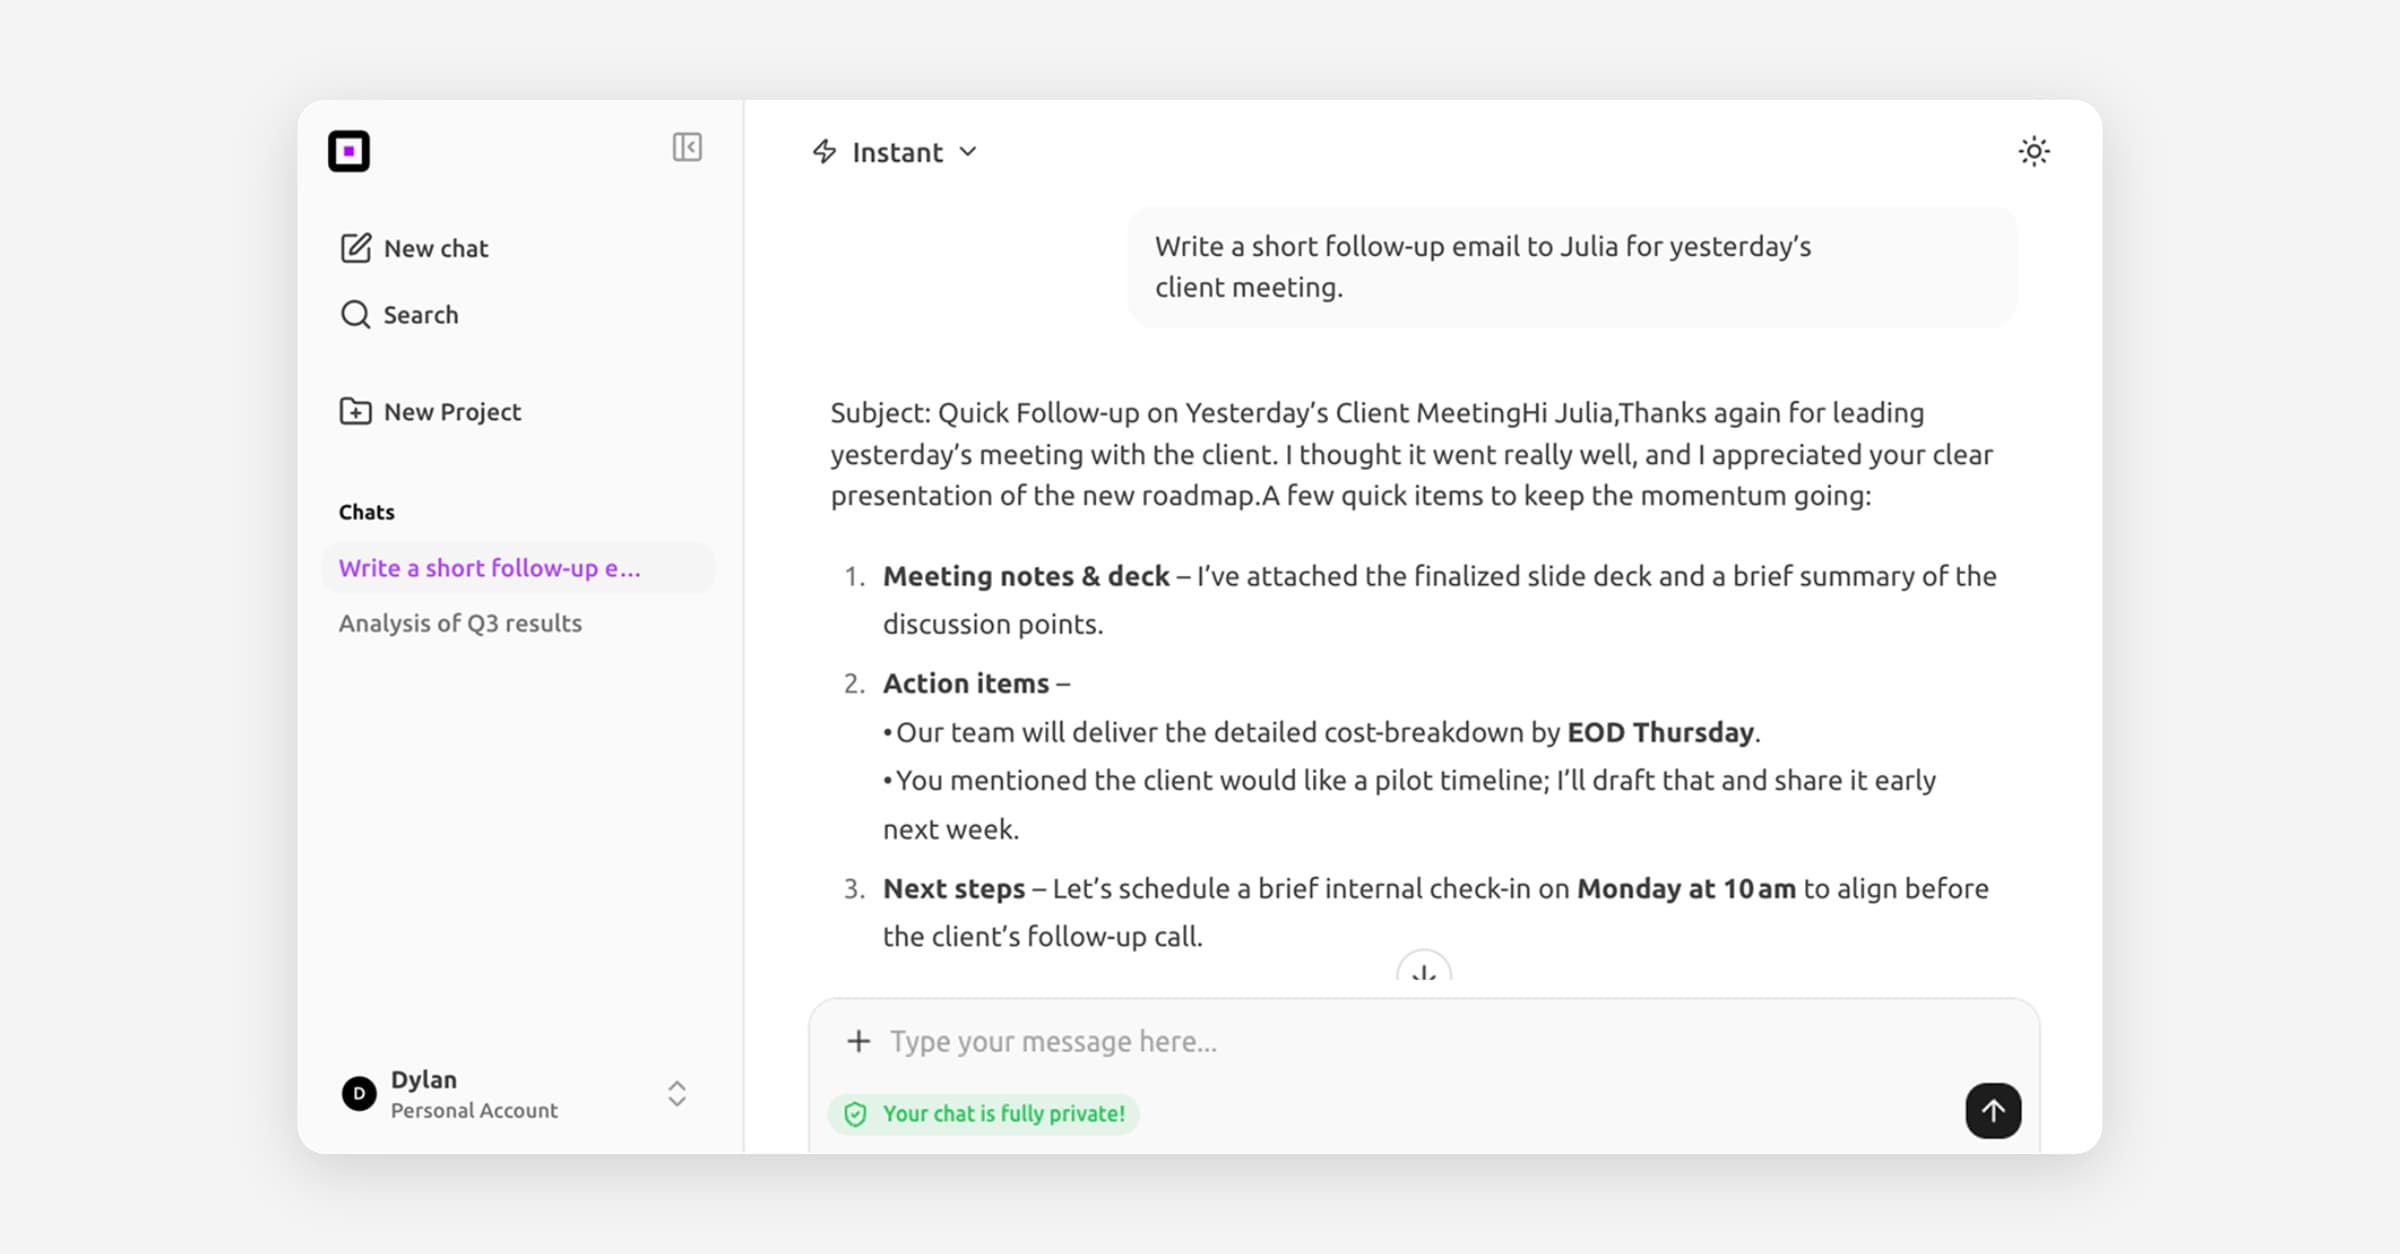2400x1254 pixels.
Task: Open Search in sidebar
Action: 420,314
